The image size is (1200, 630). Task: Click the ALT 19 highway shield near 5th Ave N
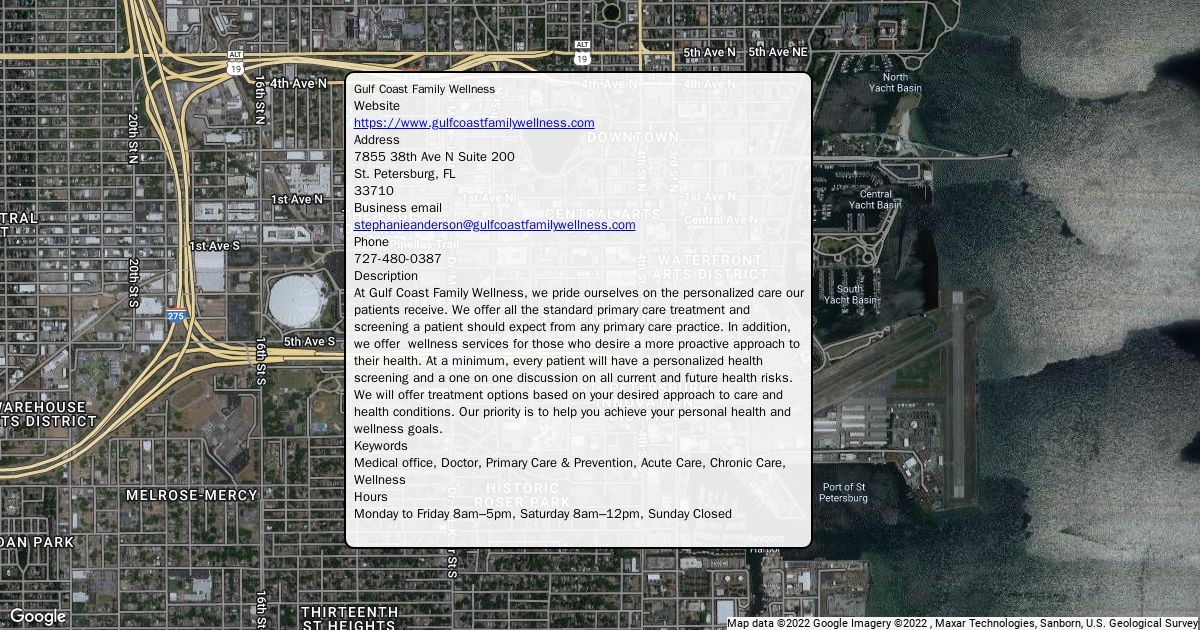583,53
